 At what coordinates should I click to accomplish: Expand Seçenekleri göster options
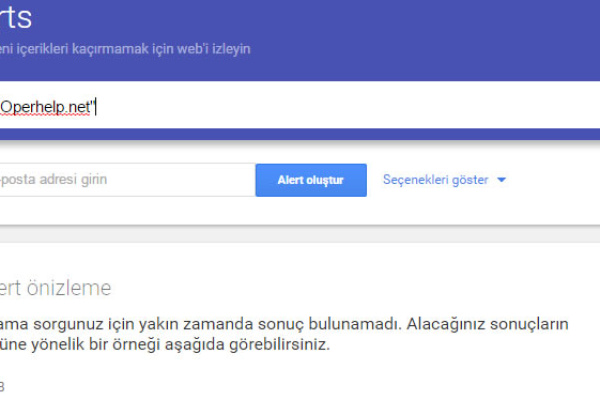click(x=444, y=180)
